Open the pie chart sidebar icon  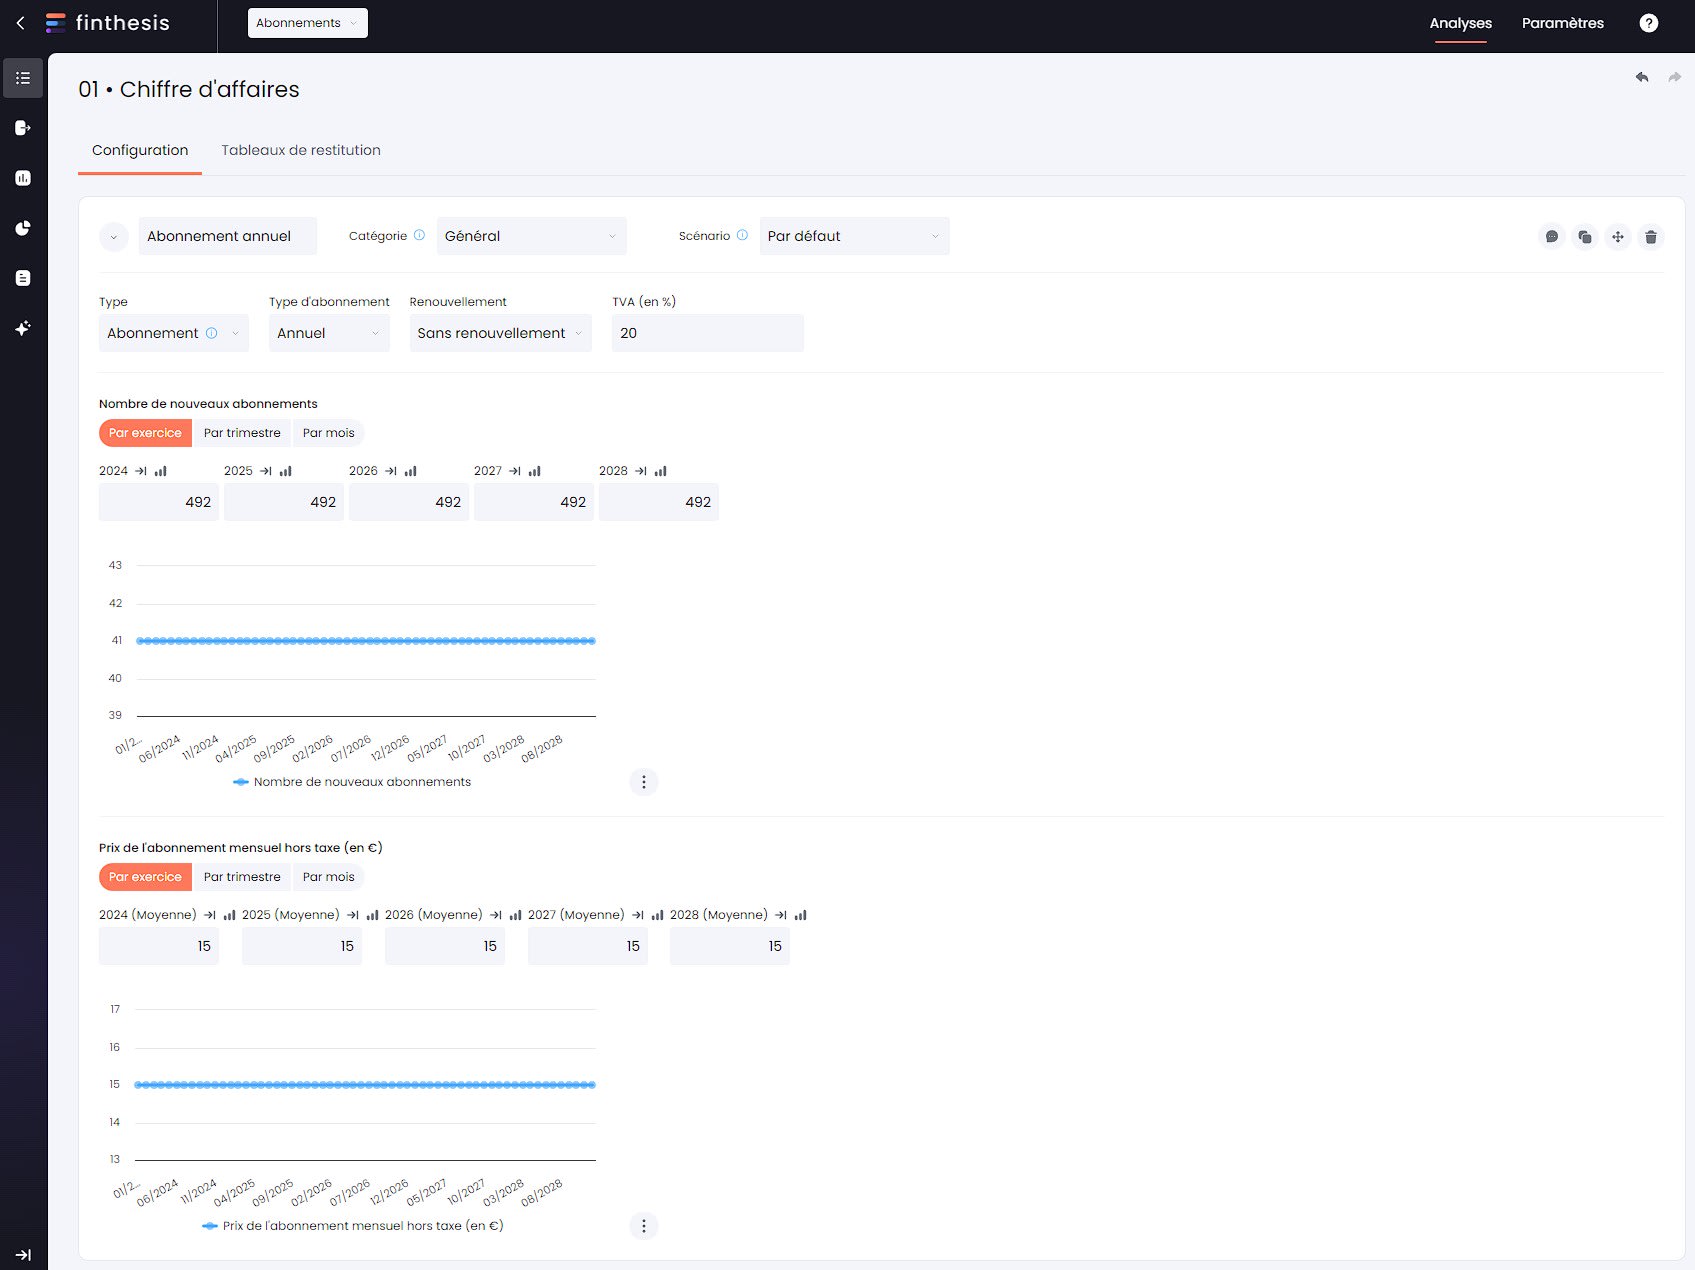pos(23,228)
